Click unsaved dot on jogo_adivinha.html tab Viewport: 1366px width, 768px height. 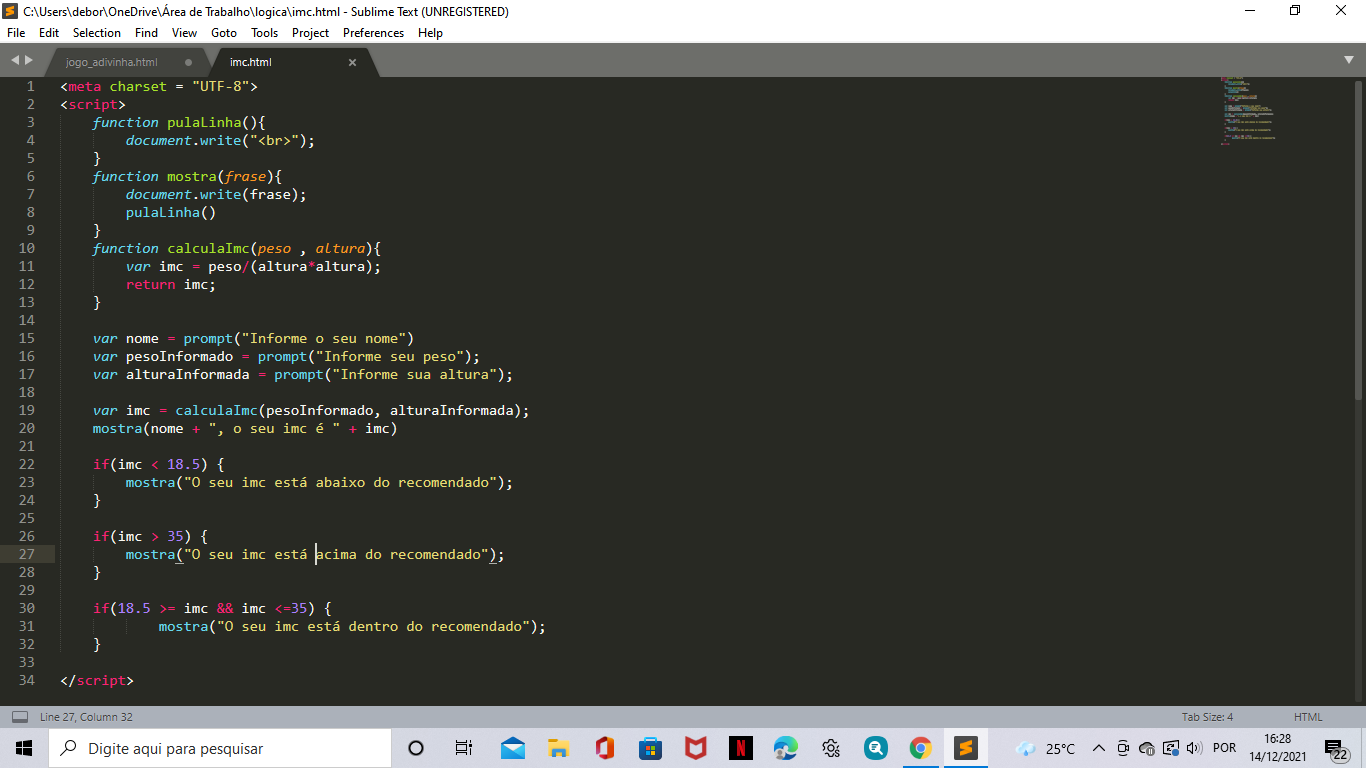(188, 62)
